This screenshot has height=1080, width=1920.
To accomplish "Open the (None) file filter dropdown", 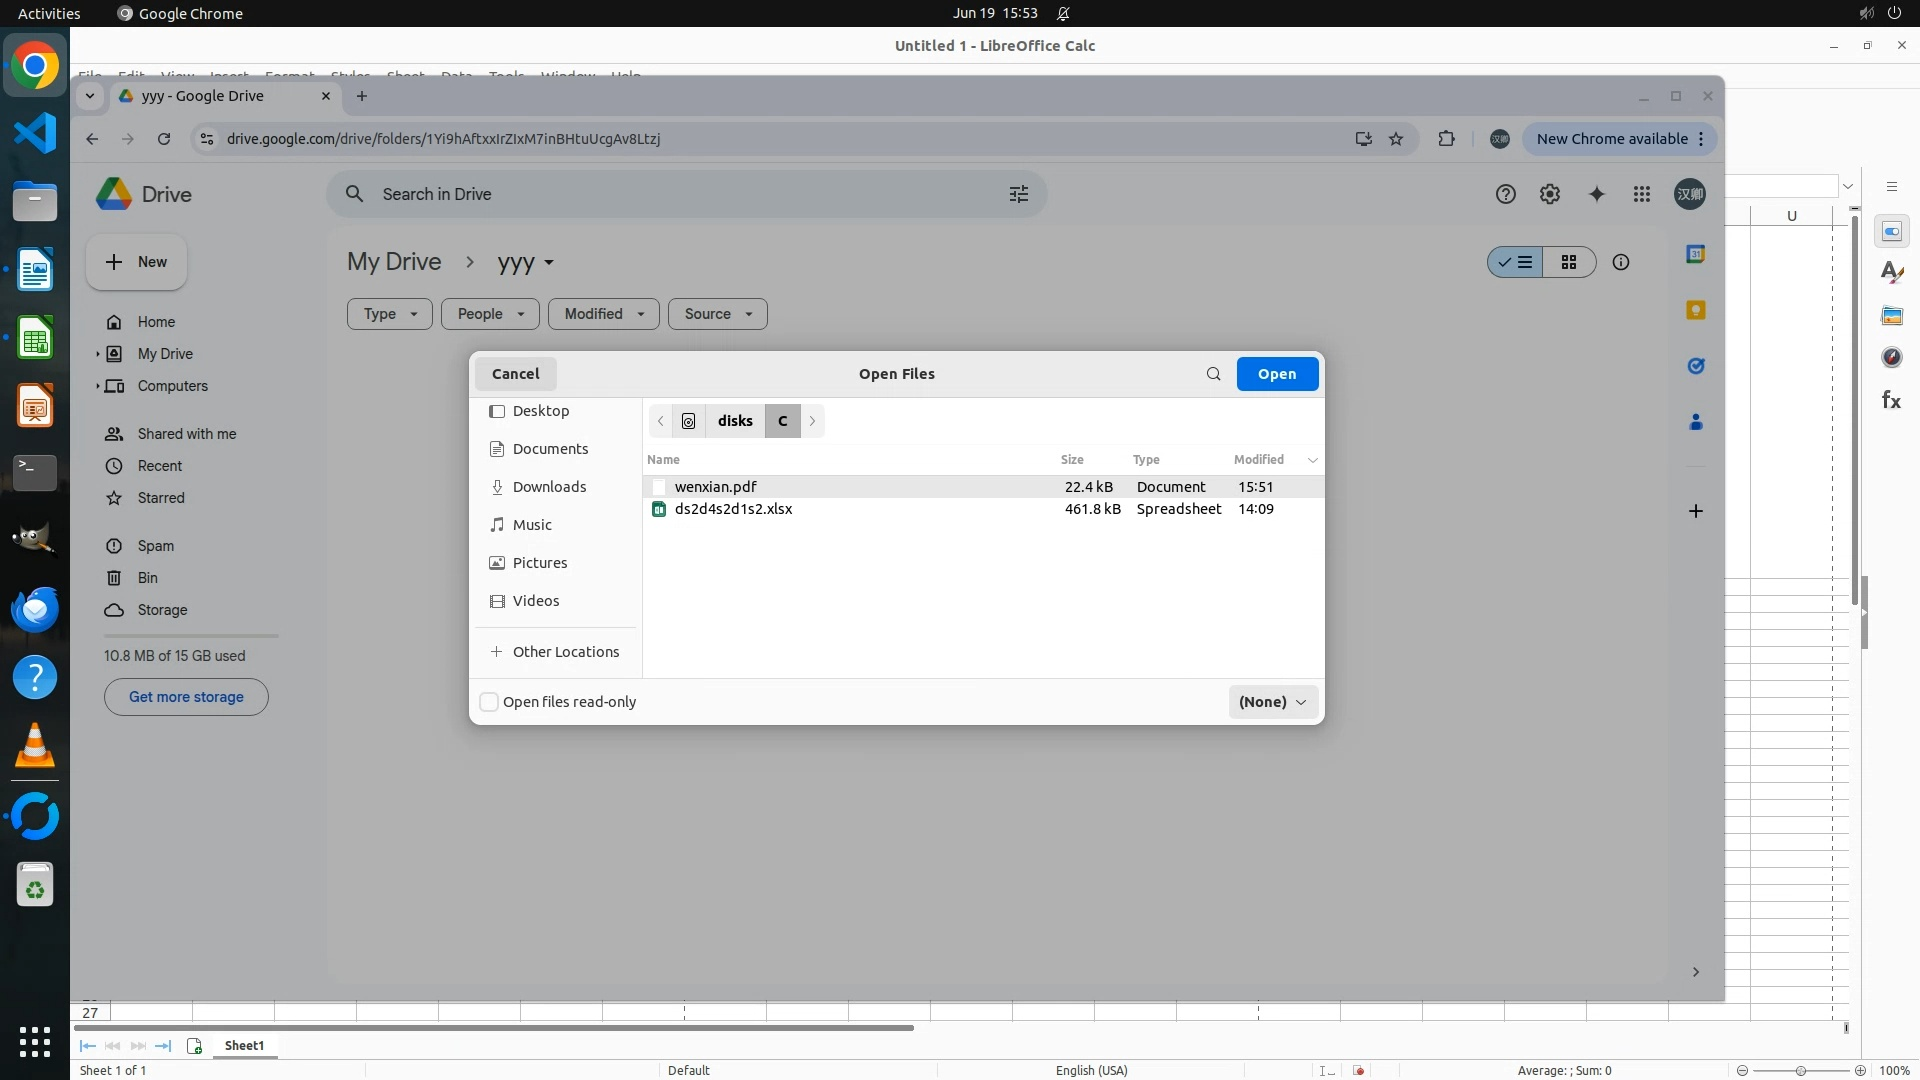I will 1272,702.
